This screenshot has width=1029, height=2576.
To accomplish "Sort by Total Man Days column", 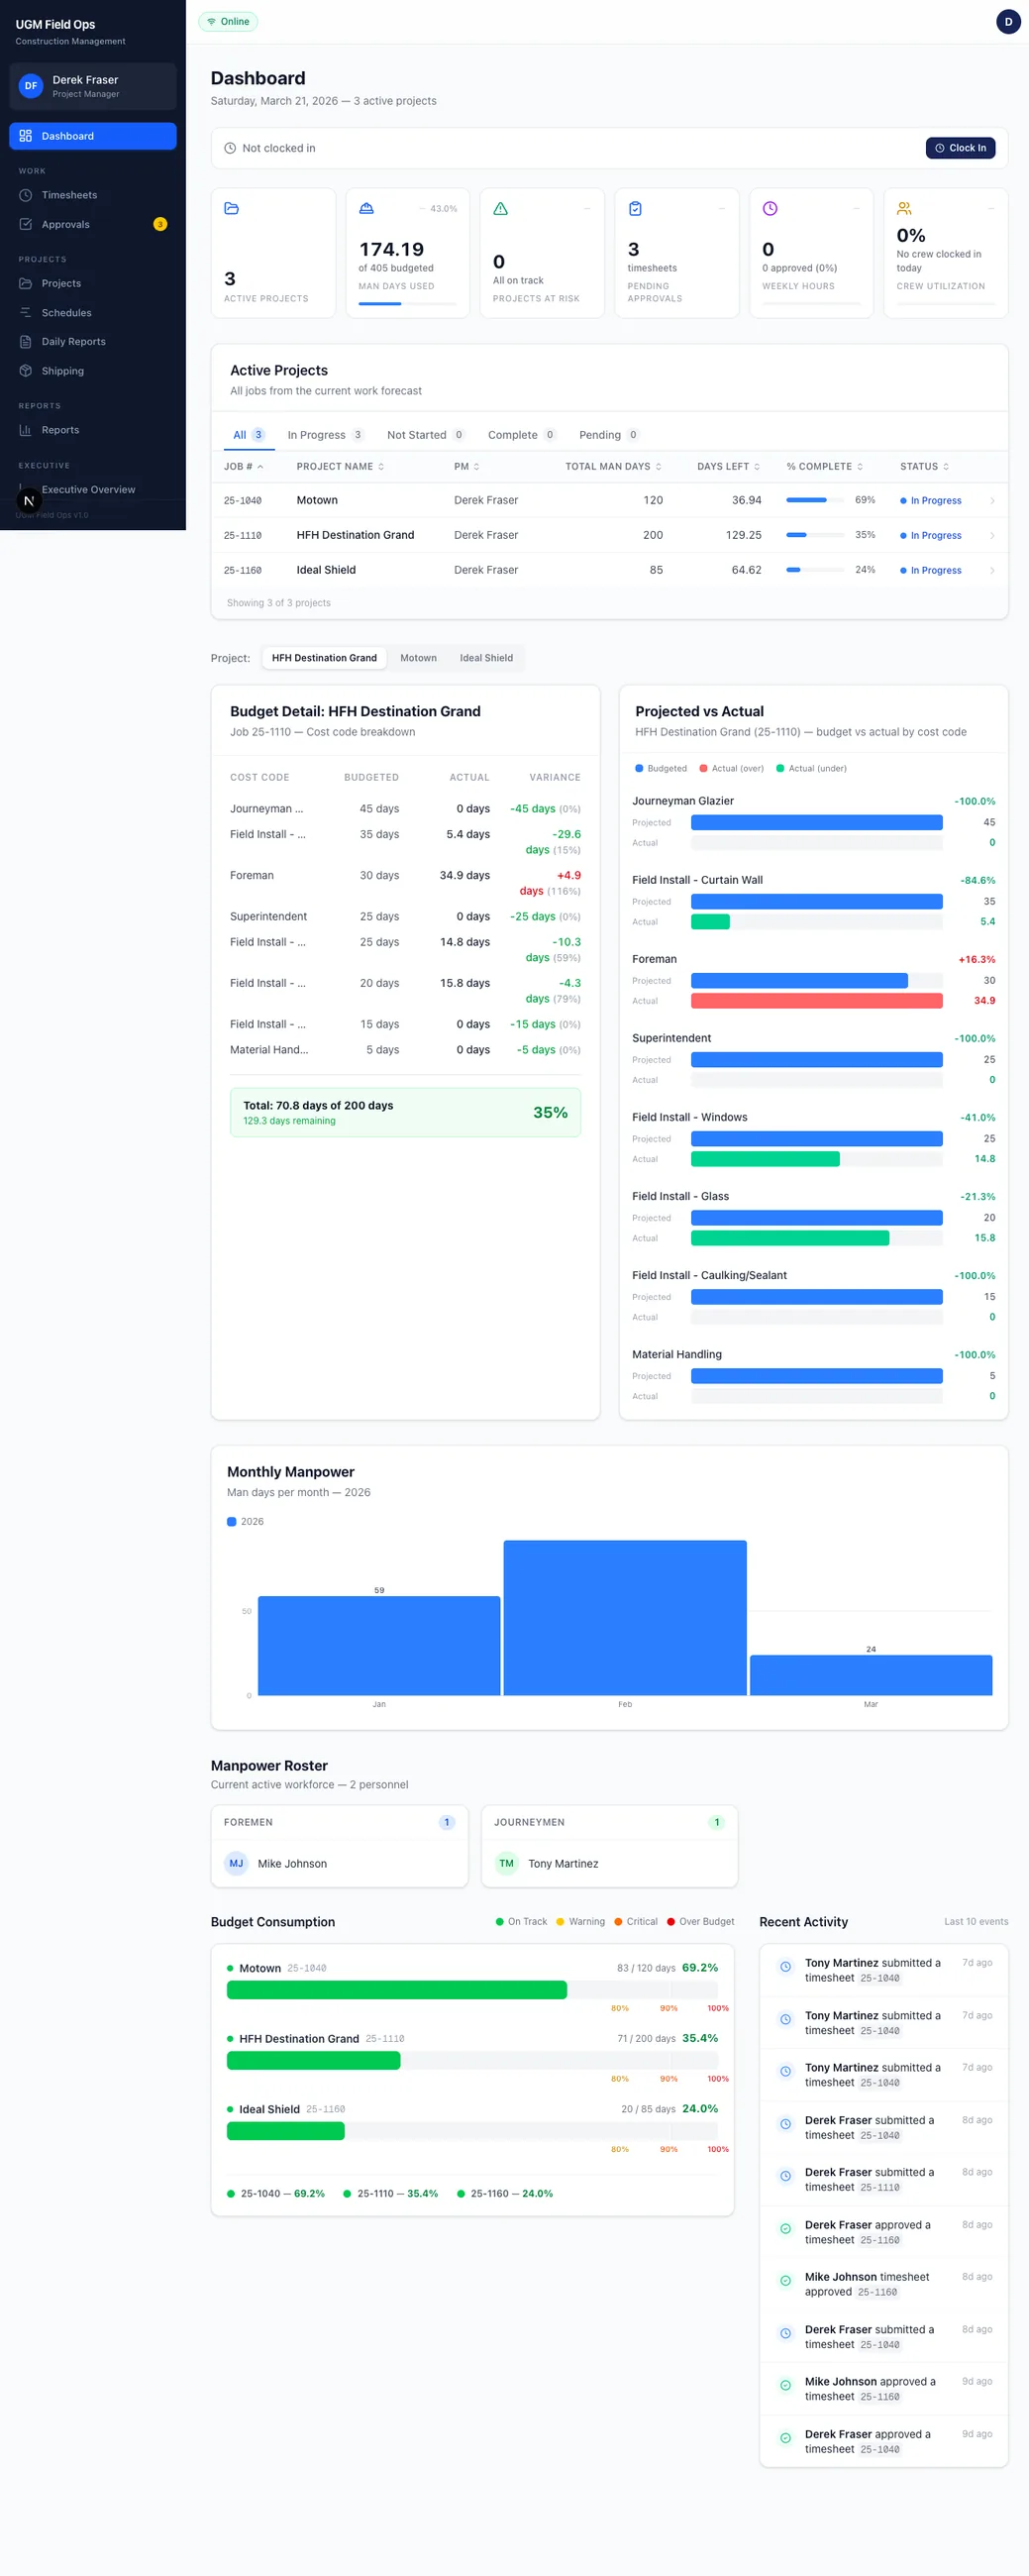I will tap(613, 466).
